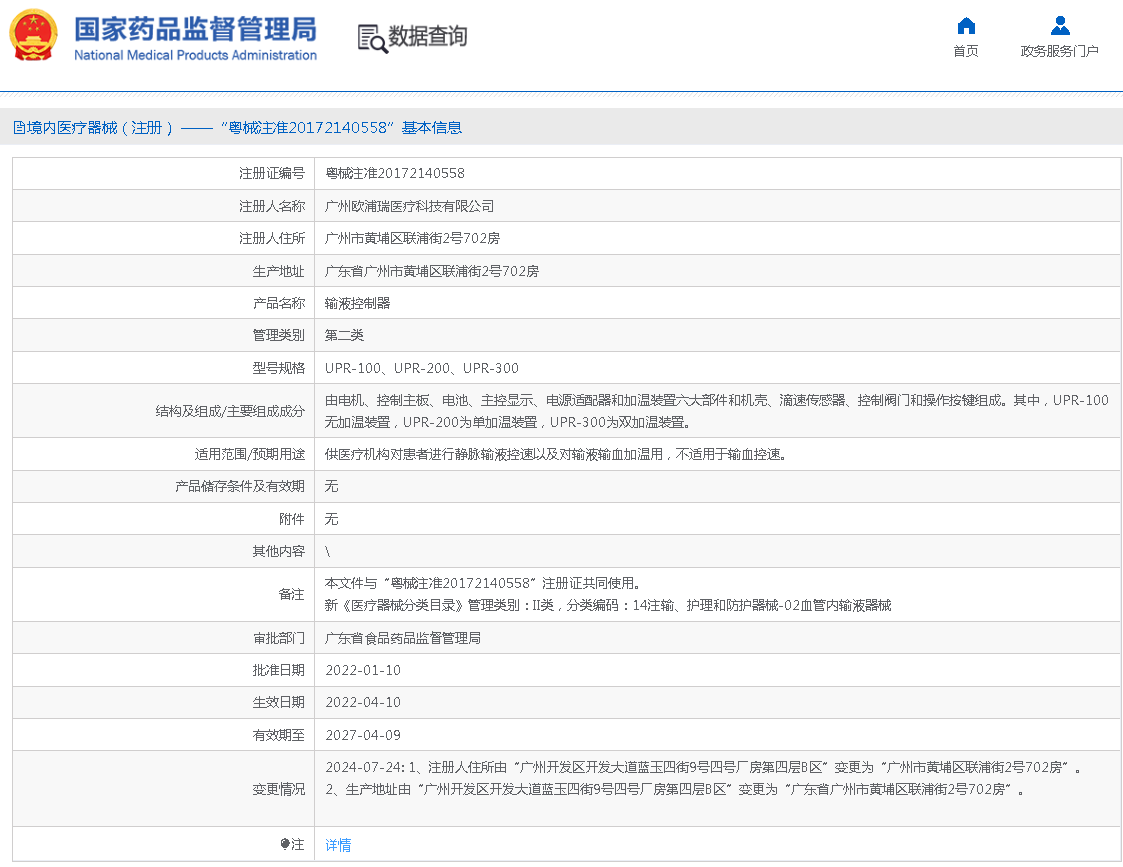The image size is (1123, 867).
Task: Click the 数据查询 heading text
Action: pyautogui.click(x=428, y=37)
